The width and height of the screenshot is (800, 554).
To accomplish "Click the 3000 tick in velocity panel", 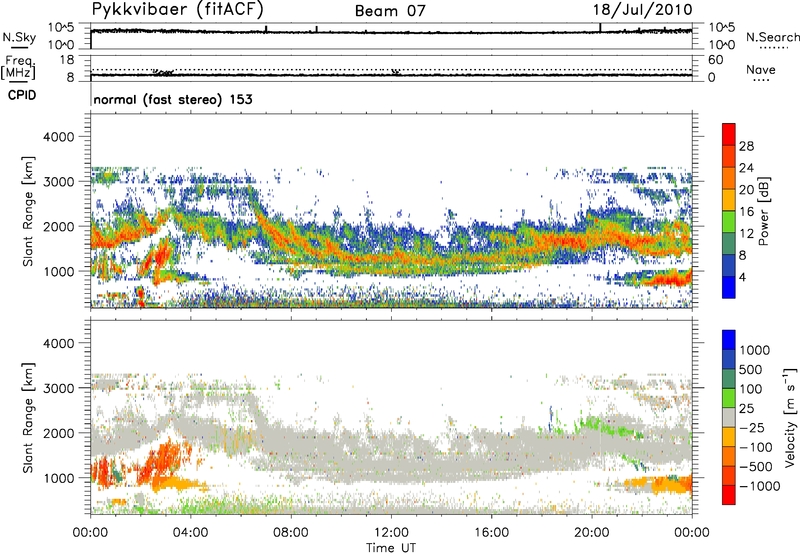I will 58,388.
